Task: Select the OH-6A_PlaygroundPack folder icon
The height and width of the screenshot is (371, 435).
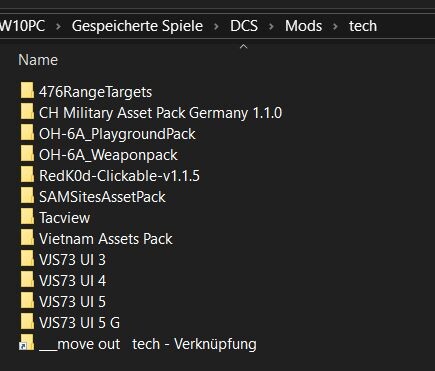Action: pos(27,133)
